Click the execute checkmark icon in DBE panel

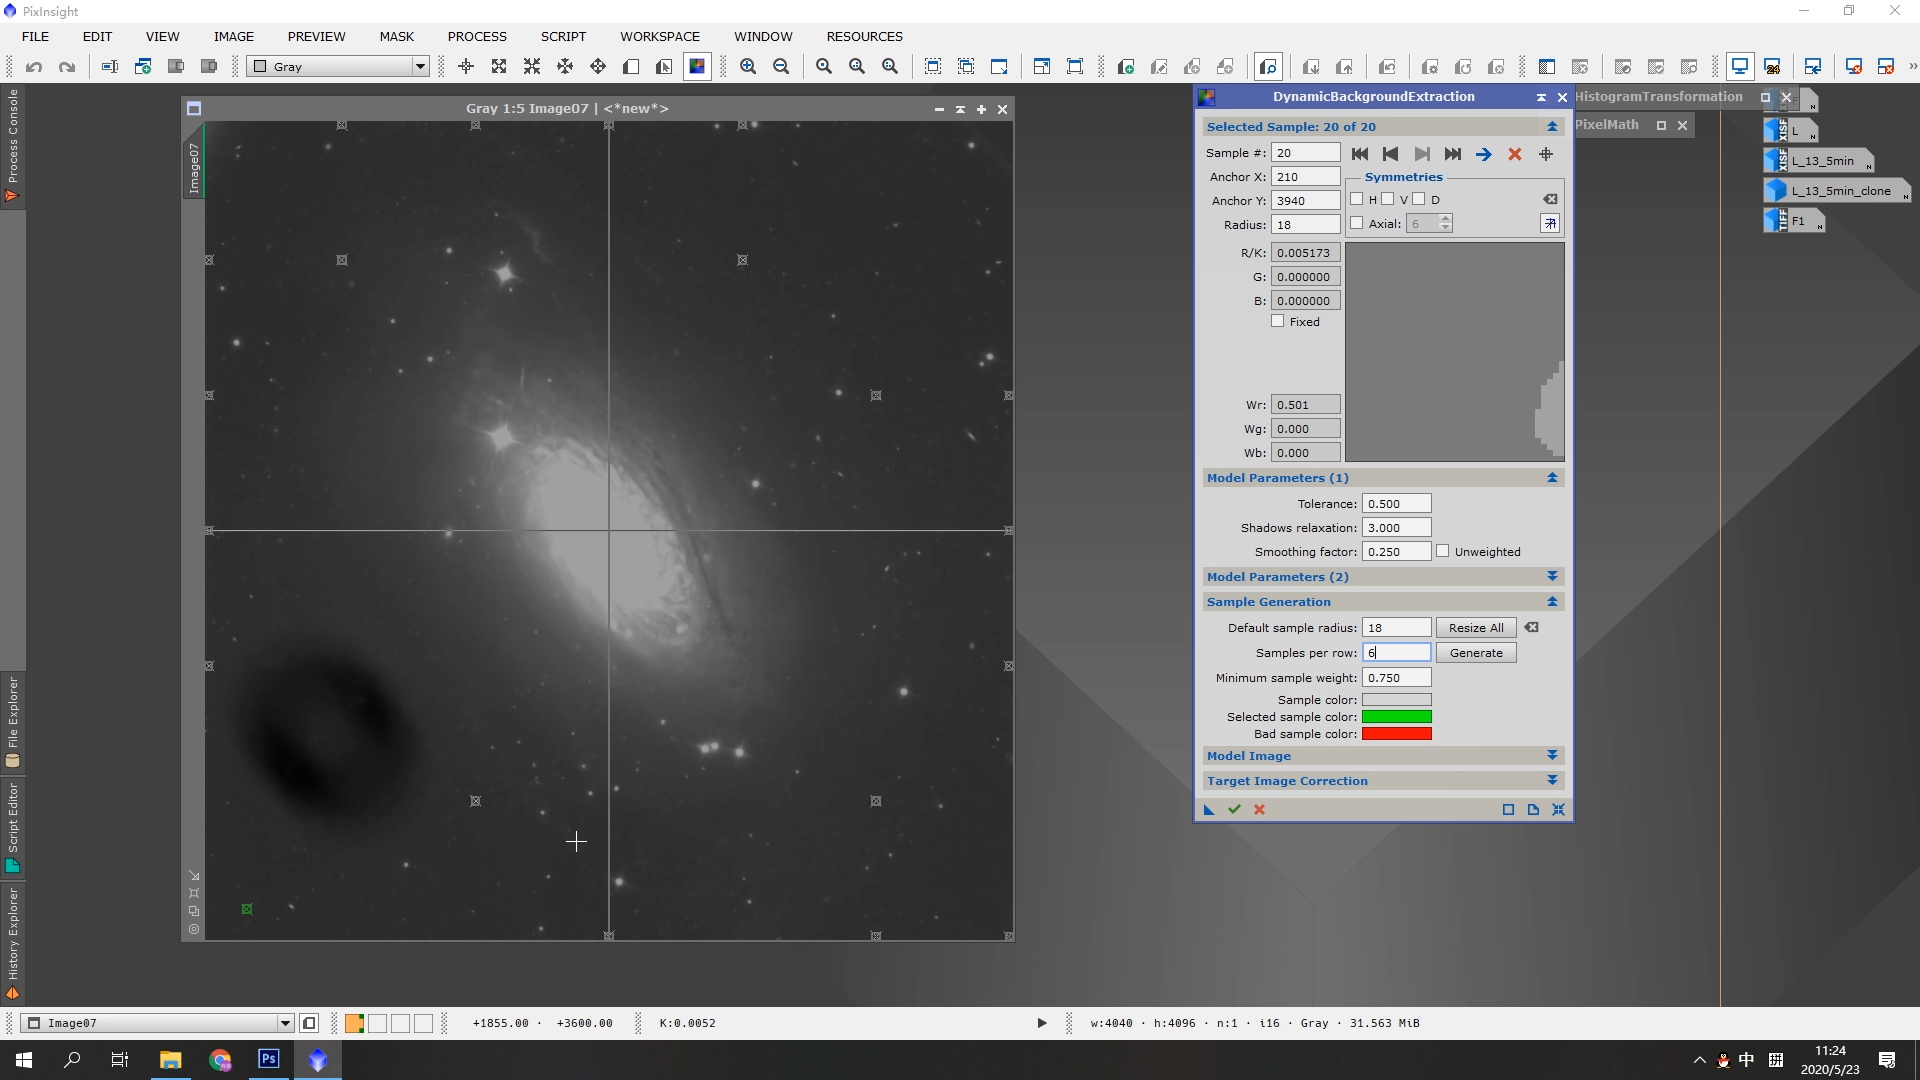click(1233, 810)
